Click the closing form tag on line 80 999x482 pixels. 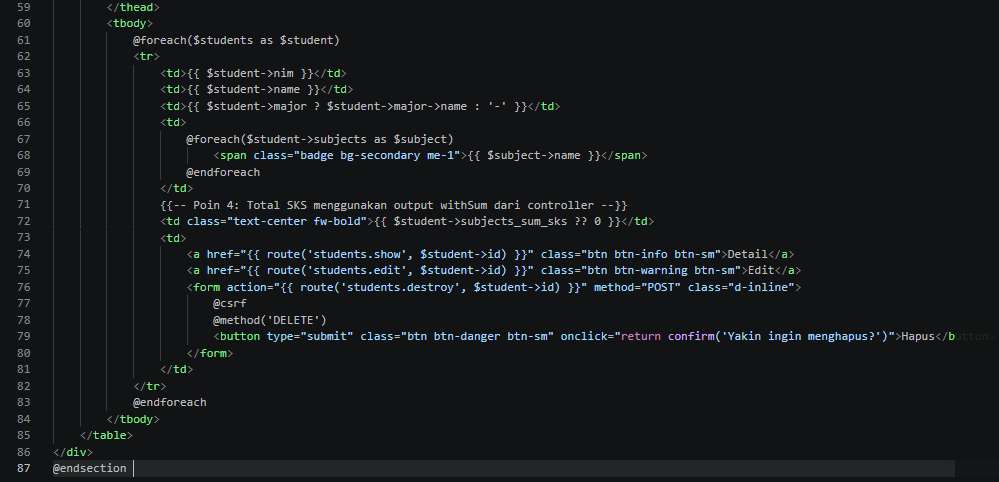pos(210,353)
